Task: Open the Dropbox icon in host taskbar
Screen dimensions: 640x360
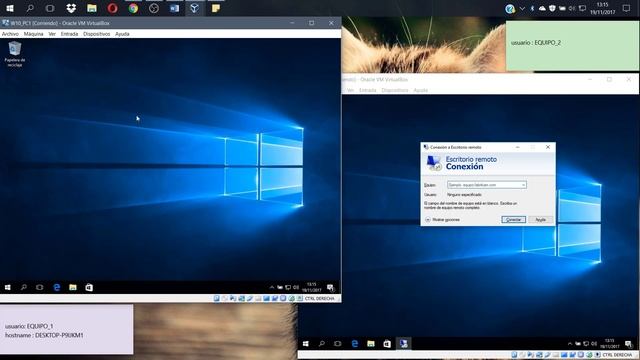Action: point(71,8)
